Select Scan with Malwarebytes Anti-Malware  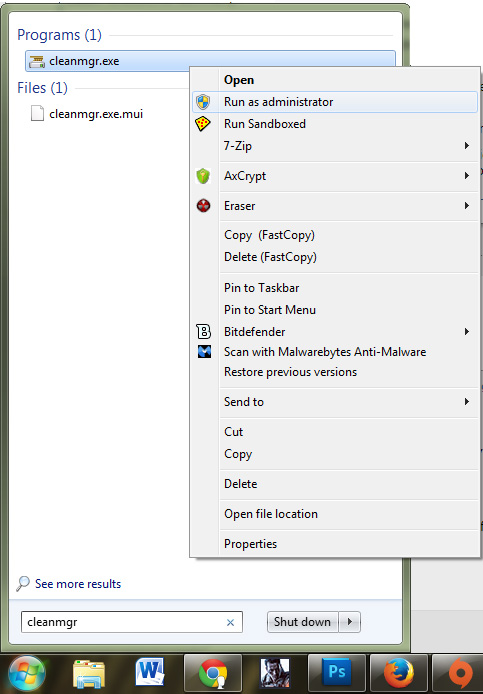[335, 352]
